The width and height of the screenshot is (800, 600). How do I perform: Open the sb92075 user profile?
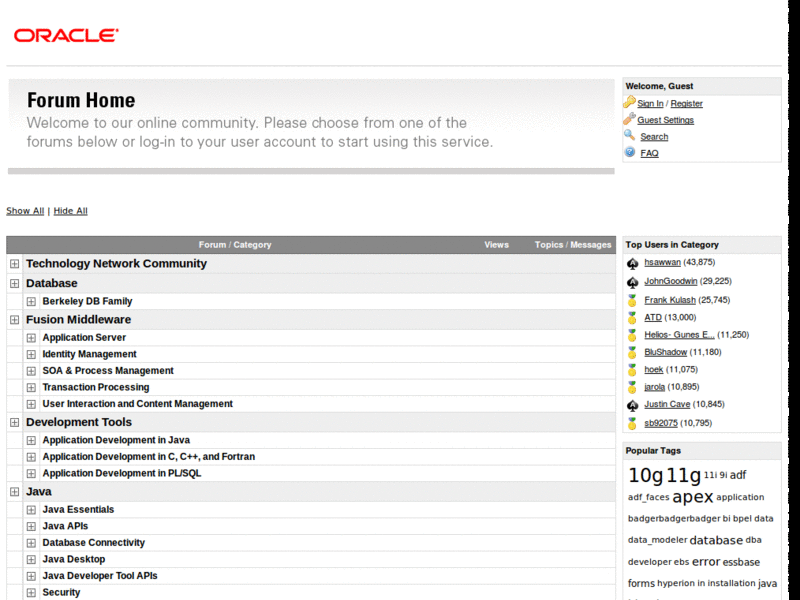[x=661, y=423]
